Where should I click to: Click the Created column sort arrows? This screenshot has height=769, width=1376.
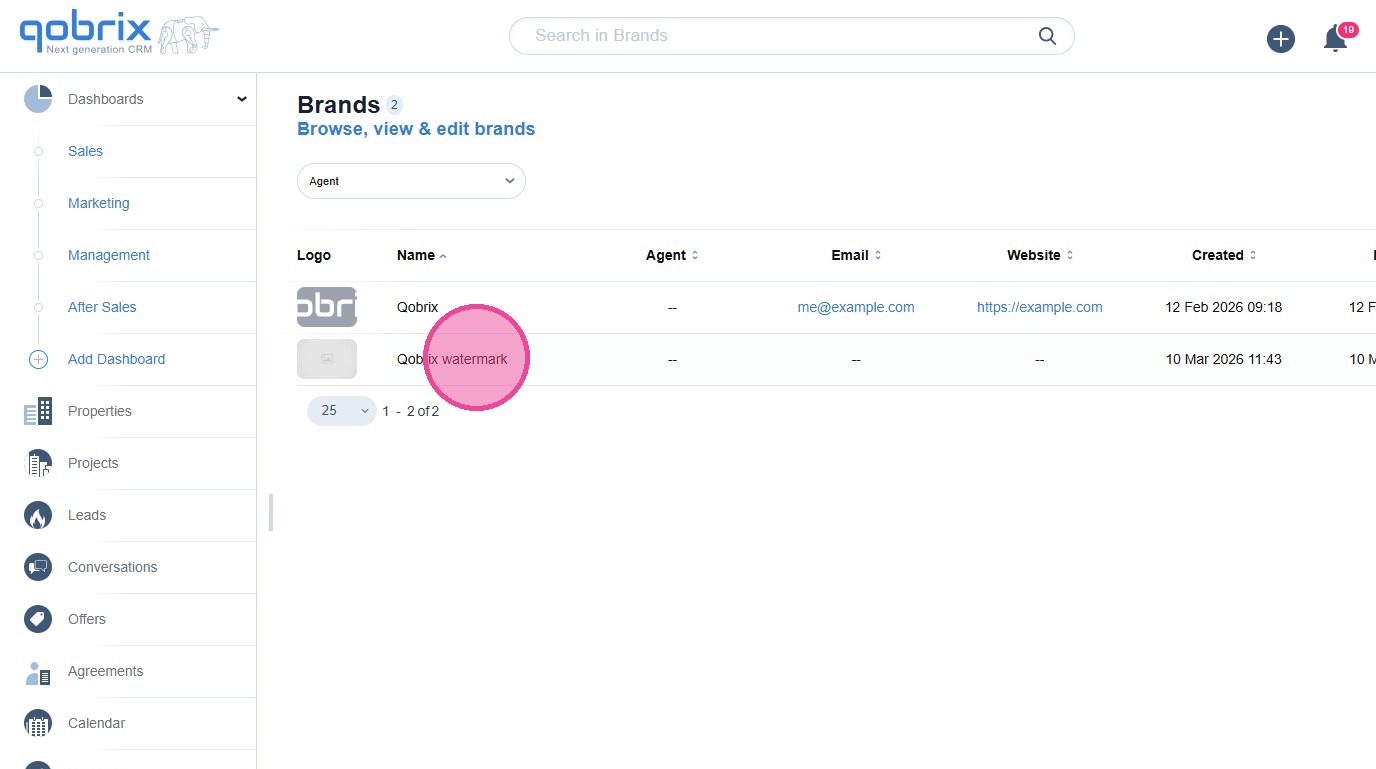coord(1253,255)
